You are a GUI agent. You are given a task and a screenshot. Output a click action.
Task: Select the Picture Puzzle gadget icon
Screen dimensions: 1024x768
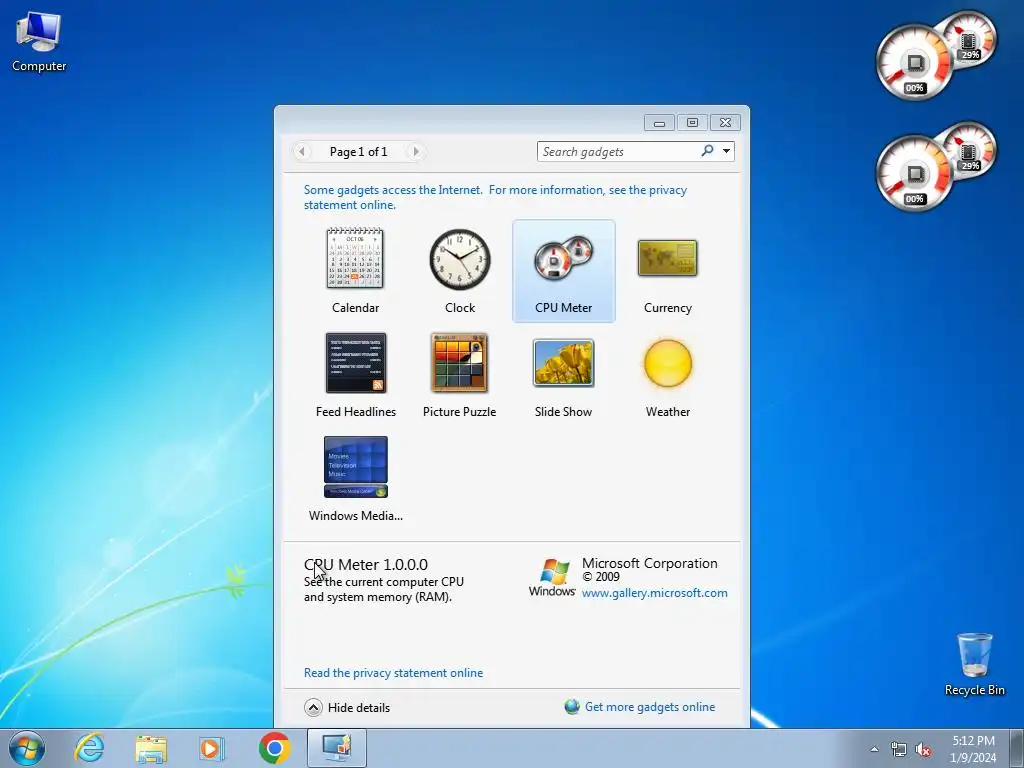coord(460,363)
